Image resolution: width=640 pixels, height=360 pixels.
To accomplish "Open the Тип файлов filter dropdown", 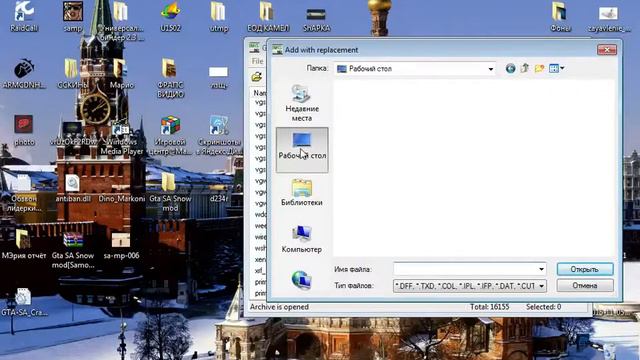I will tap(541, 286).
